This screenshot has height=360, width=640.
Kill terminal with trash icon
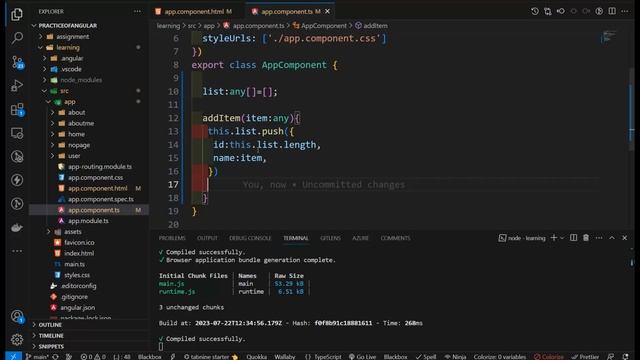(x=586, y=238)
